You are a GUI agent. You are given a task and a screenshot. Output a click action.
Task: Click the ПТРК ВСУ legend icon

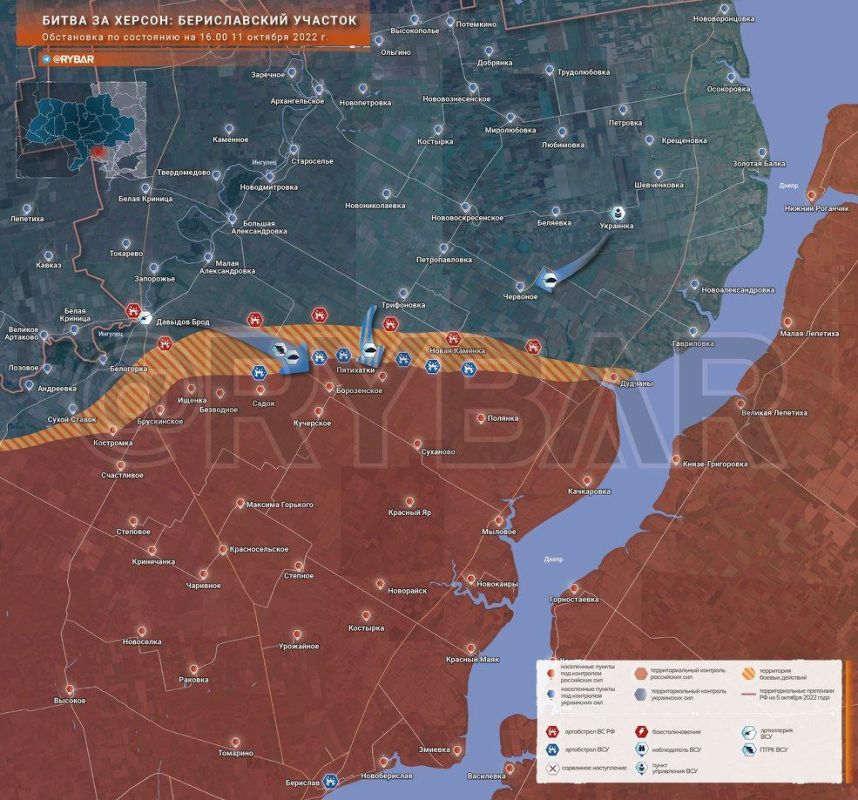[x=749, y=750]
